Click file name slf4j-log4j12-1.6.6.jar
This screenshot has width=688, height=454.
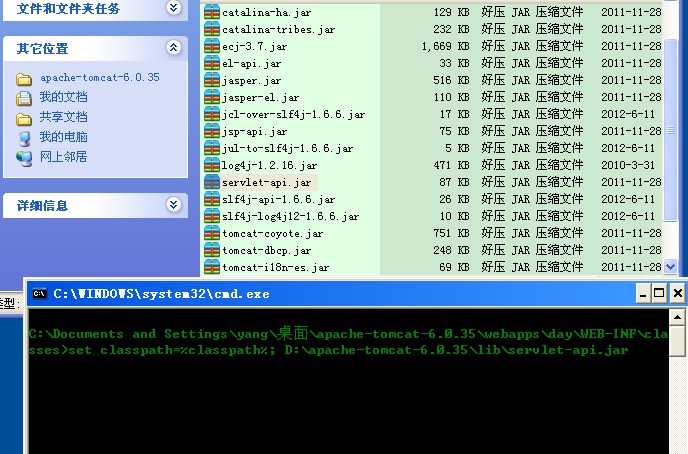point(290,217)
